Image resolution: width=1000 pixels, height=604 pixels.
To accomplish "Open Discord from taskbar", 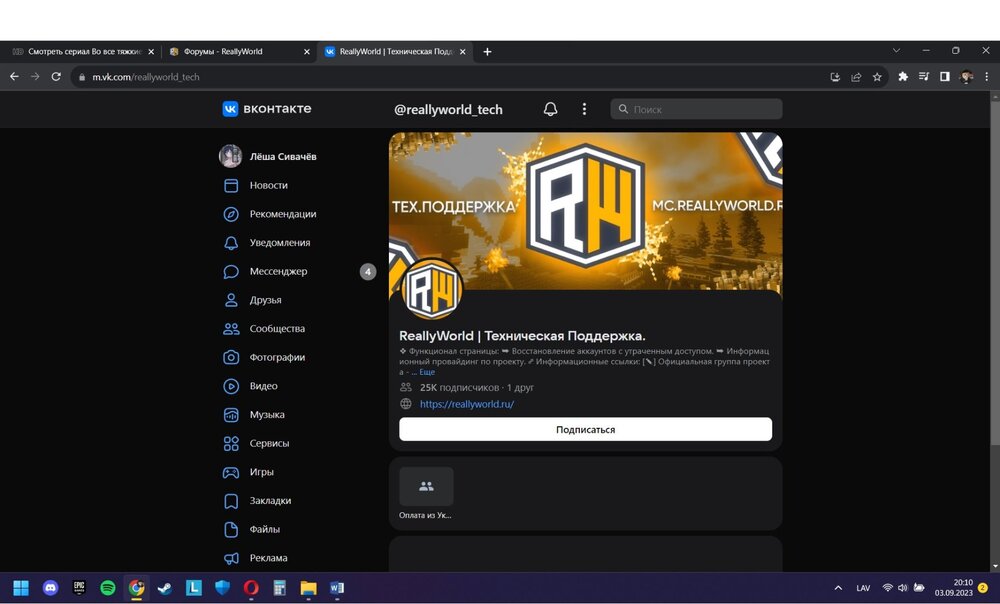I will (50, 587).
